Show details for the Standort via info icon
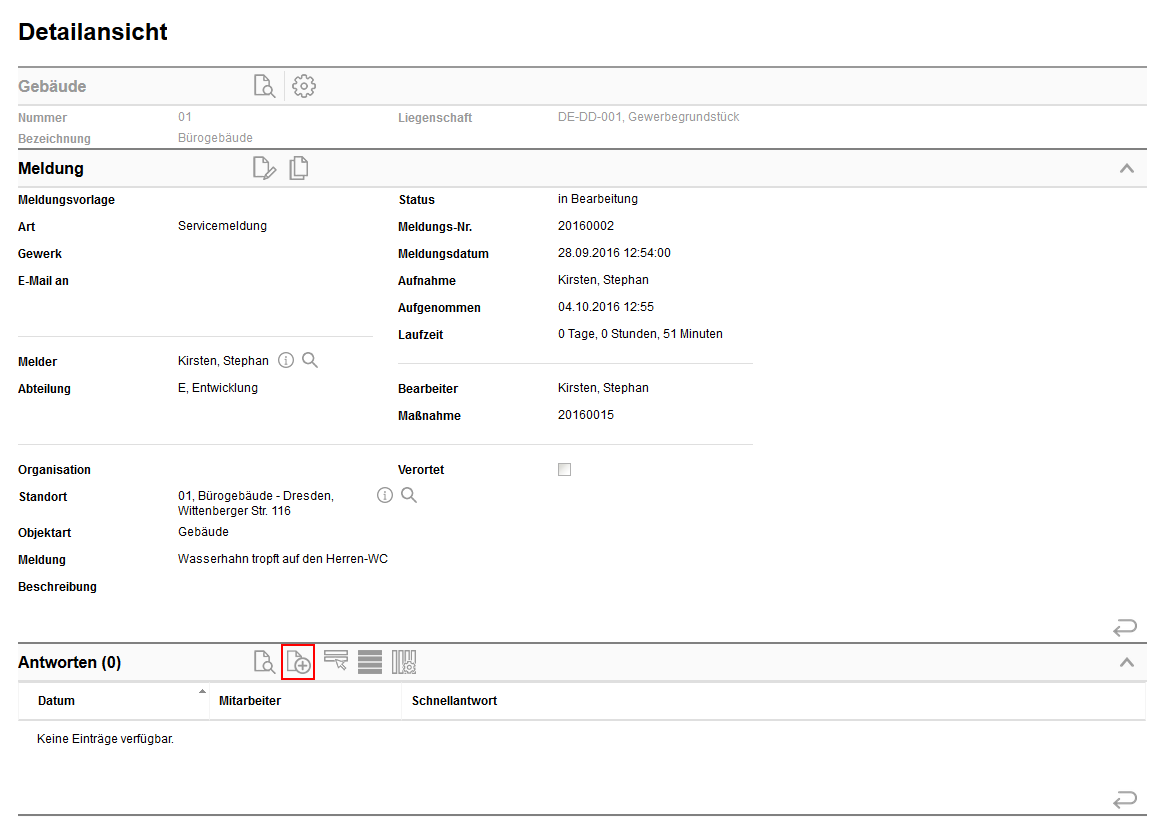Screen dimensions: 1164x817 point(385,494)
